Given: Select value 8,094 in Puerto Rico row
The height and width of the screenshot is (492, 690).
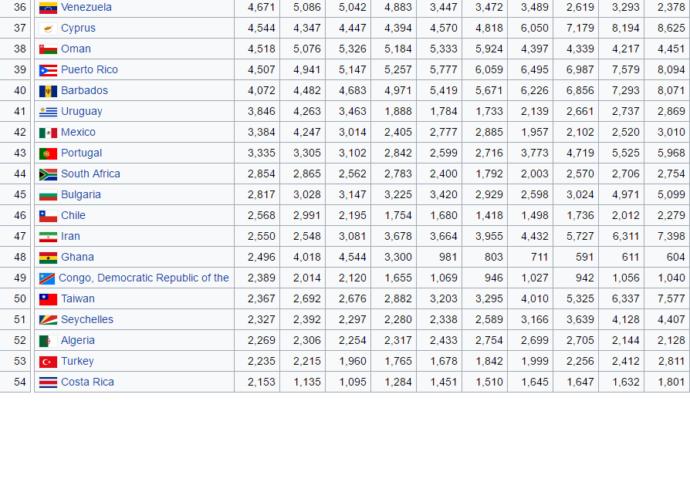Looking at the screenshot, I should 671,70.
